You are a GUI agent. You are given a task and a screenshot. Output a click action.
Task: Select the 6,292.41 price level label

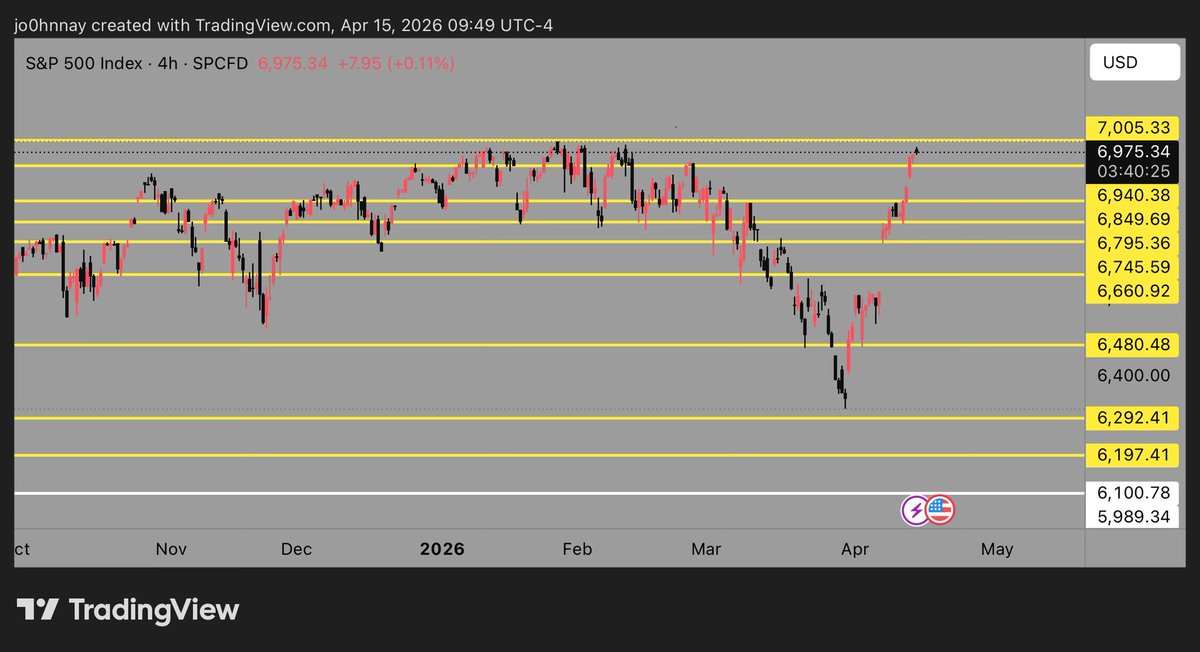point(1133,417)
